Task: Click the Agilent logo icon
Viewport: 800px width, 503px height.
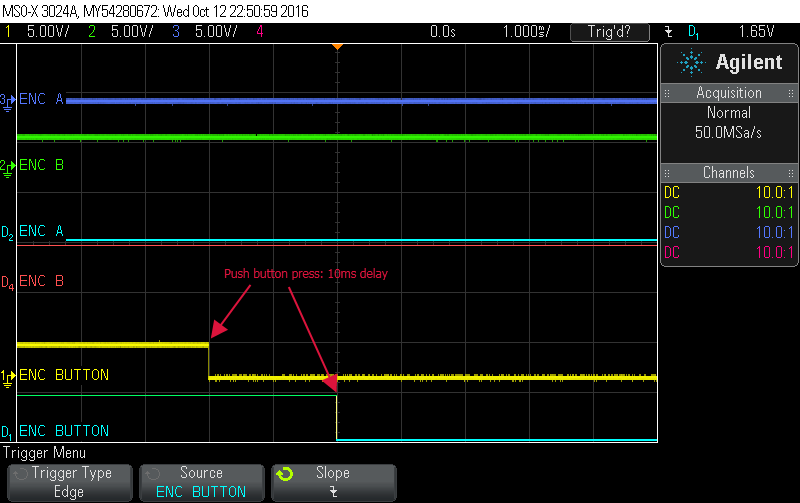Action: [691, 62]
